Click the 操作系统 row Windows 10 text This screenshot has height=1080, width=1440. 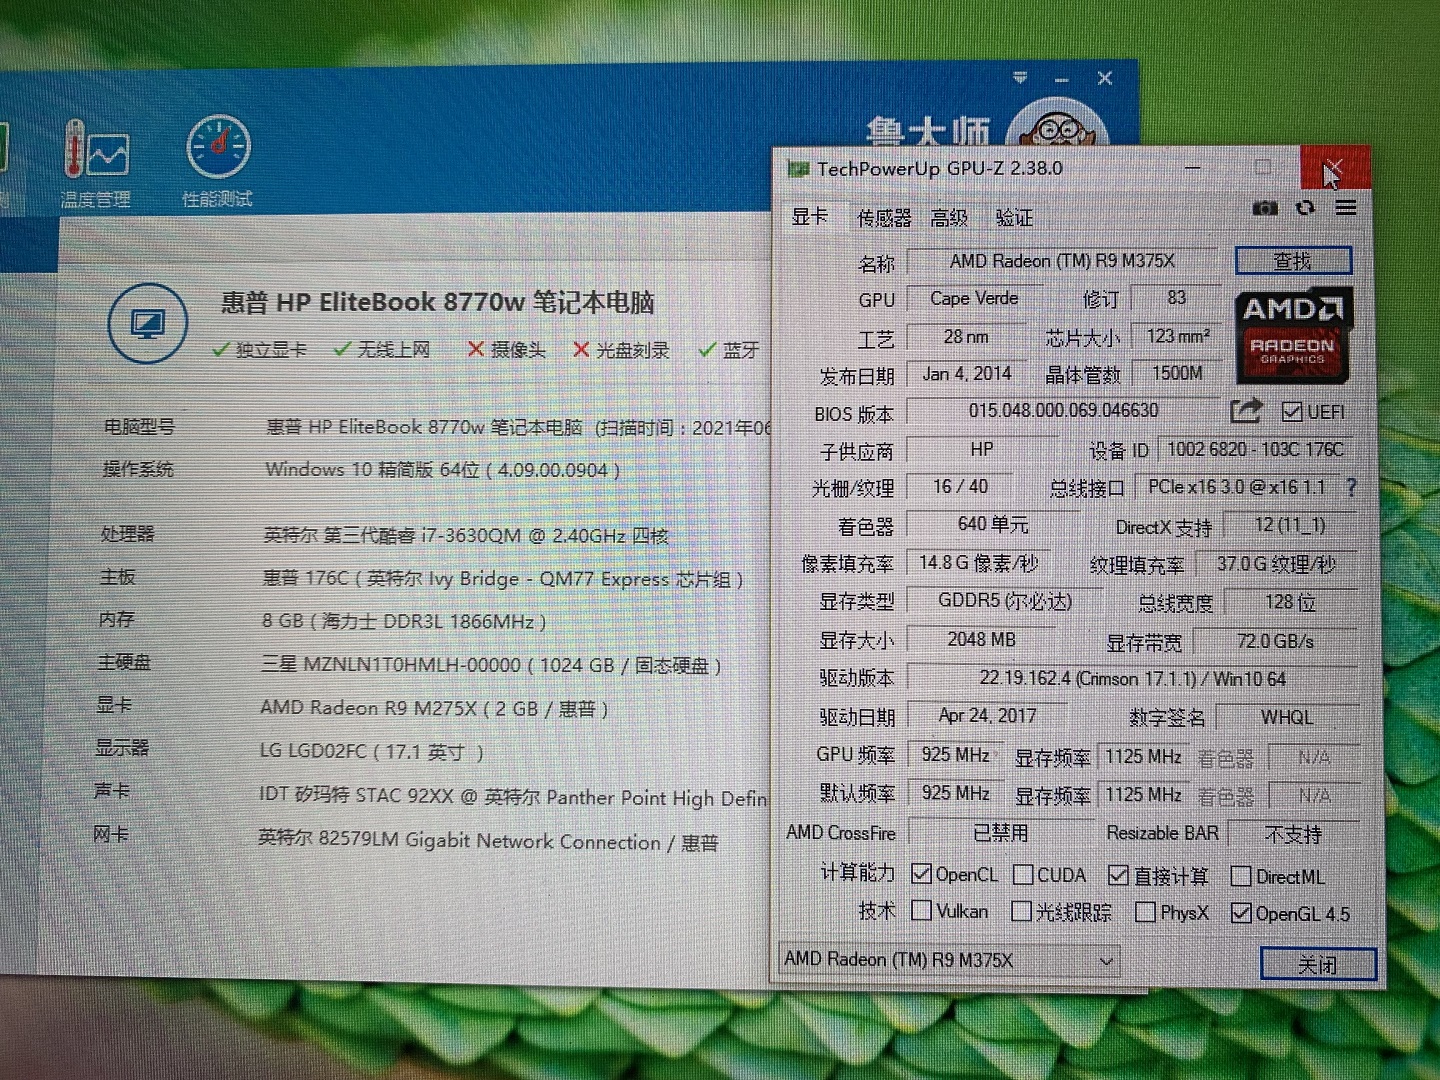(x=442, y=469)
